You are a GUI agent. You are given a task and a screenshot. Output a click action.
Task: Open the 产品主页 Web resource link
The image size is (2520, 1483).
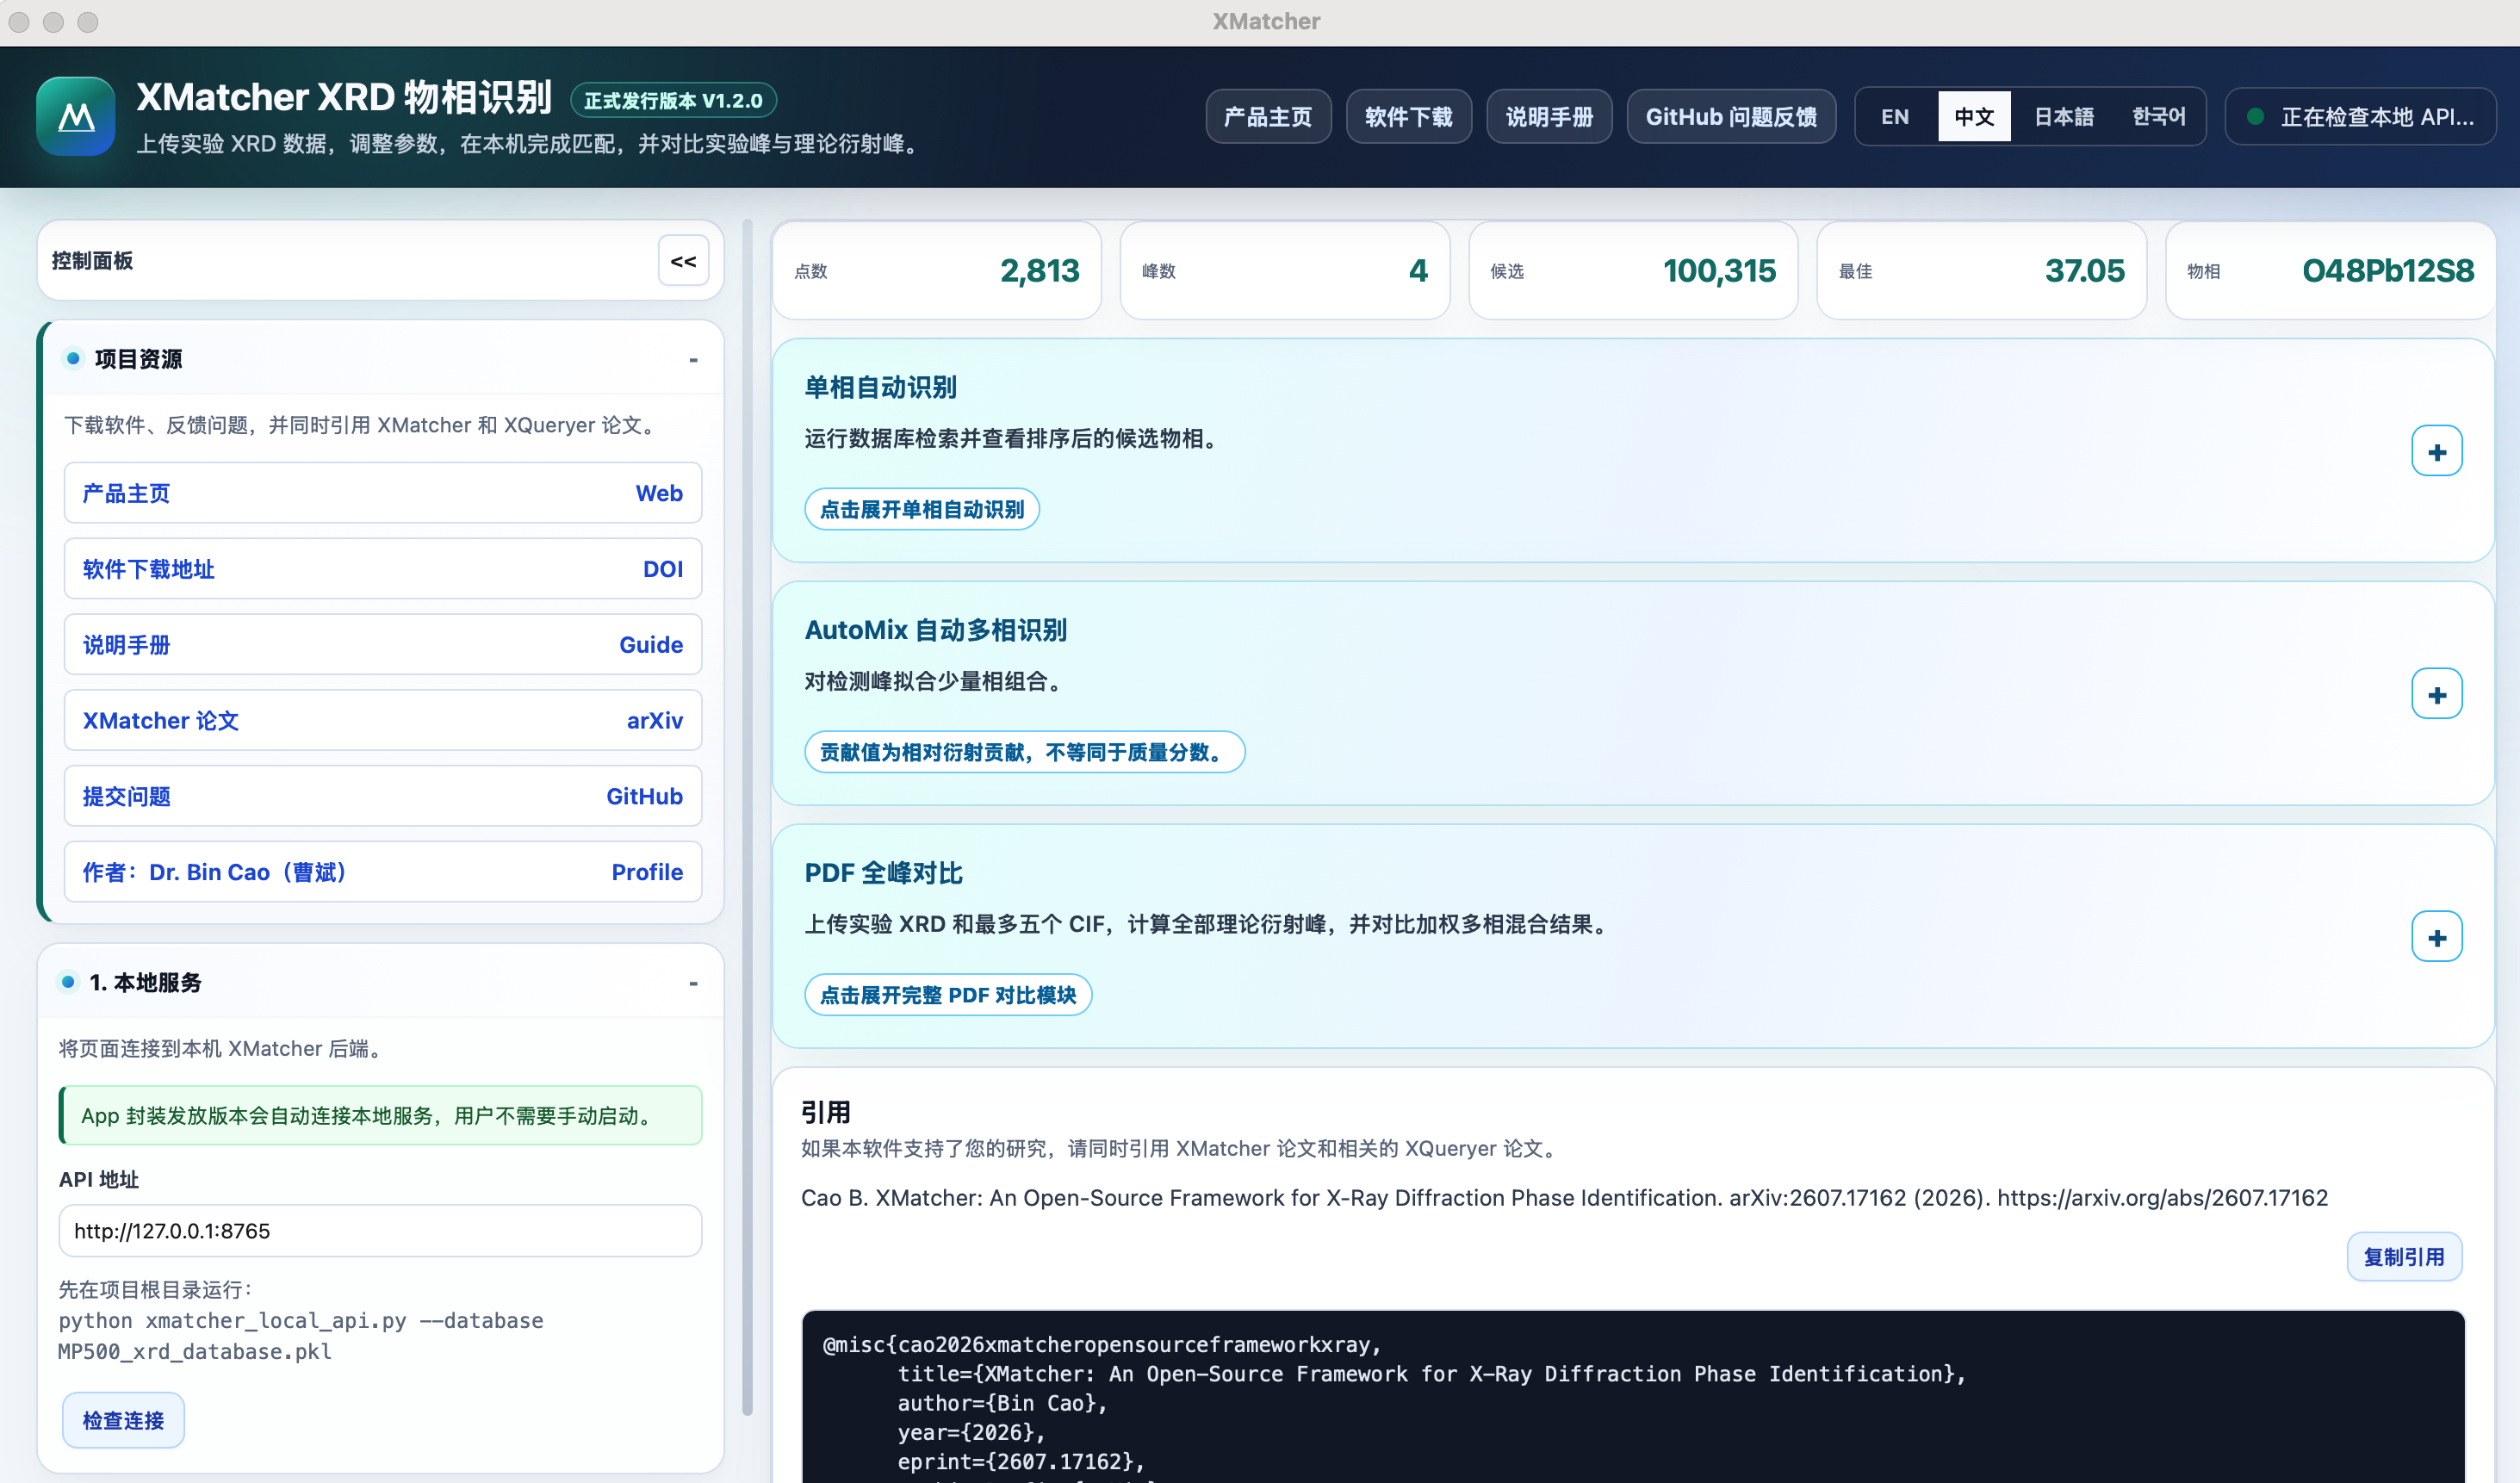pyautogui.click(x=383, y=493)
